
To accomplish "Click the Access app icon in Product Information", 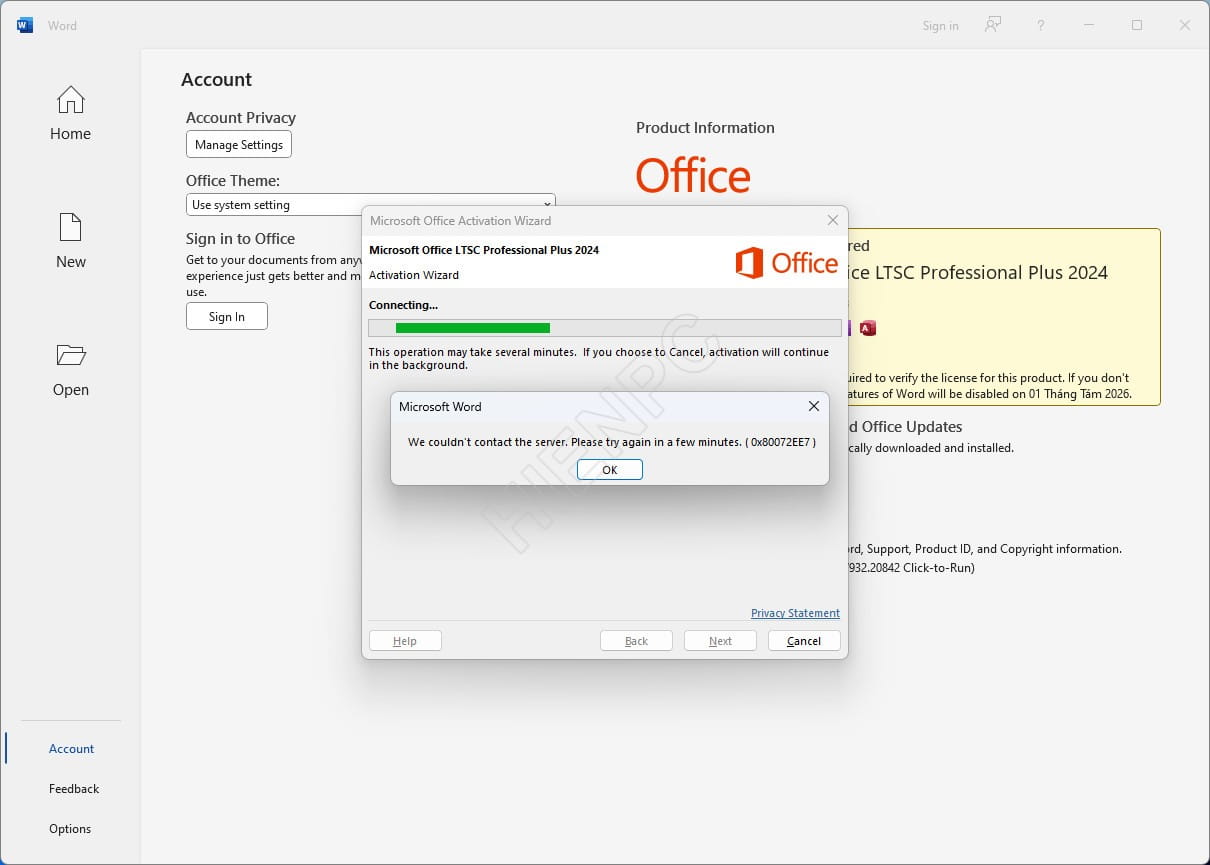I will [x=868, y=328].
